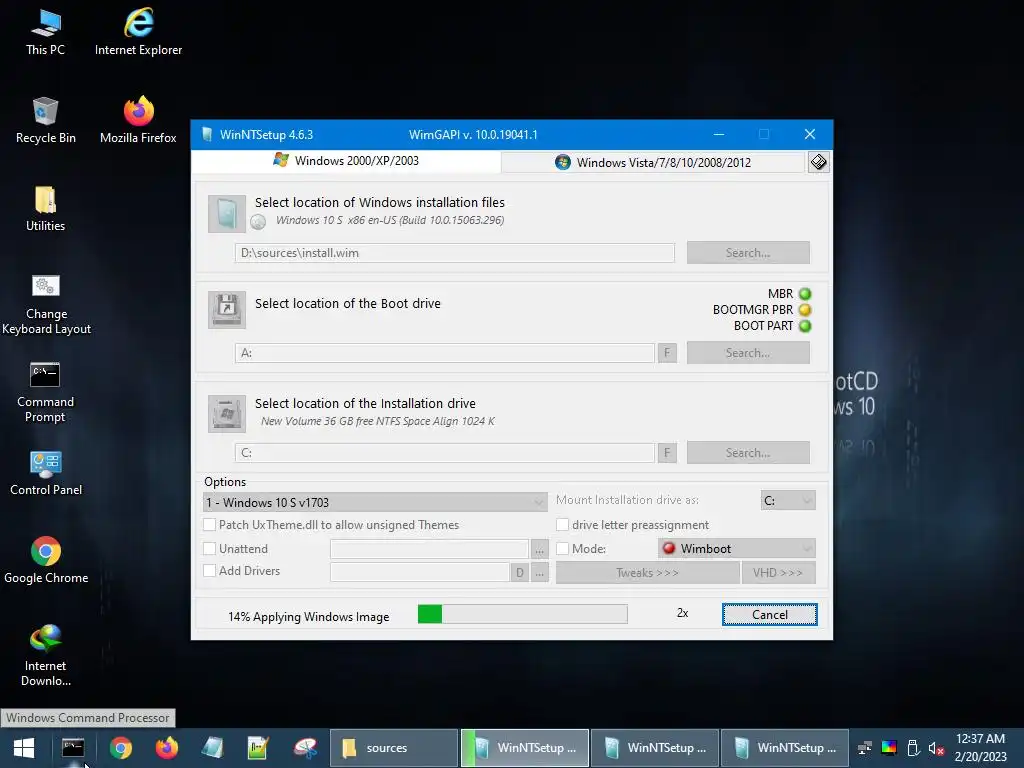Switch to sources folder taskbar window

(x=393, y=748)
